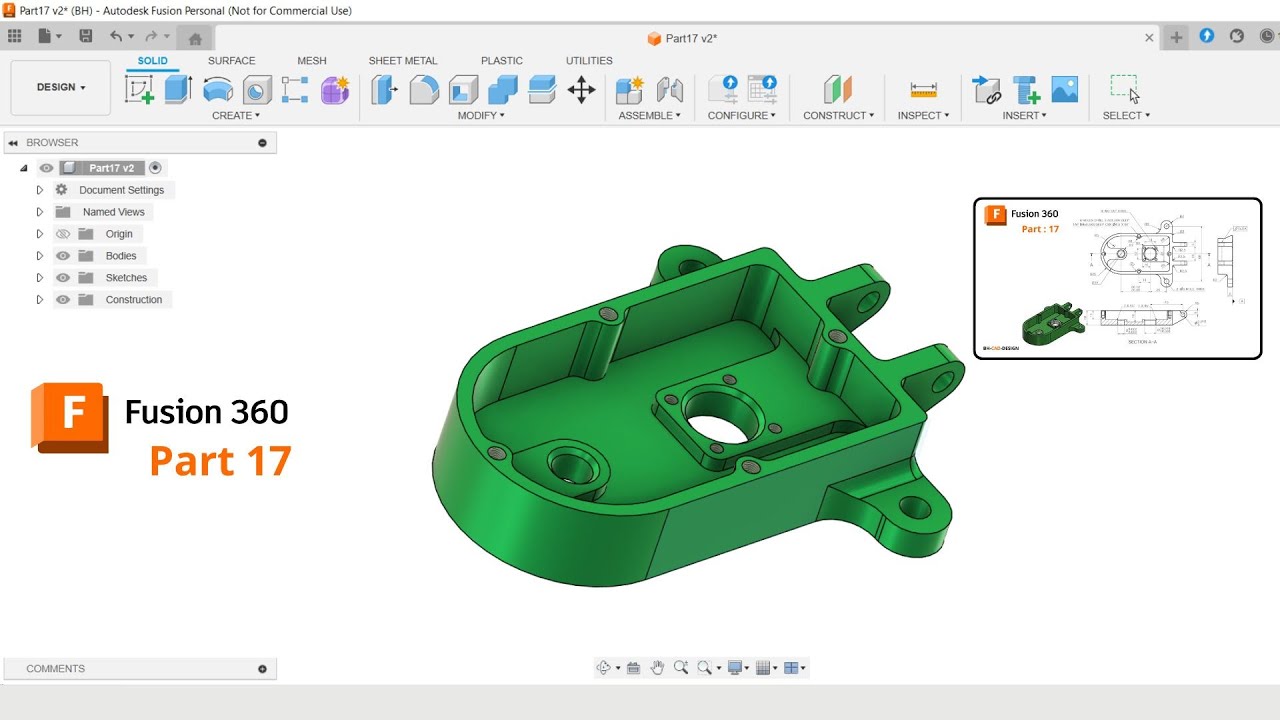The height and width of the screenshot is (720, 1280).
Task: Switch to the UTILITIES tab
Action: pos(589,61)
